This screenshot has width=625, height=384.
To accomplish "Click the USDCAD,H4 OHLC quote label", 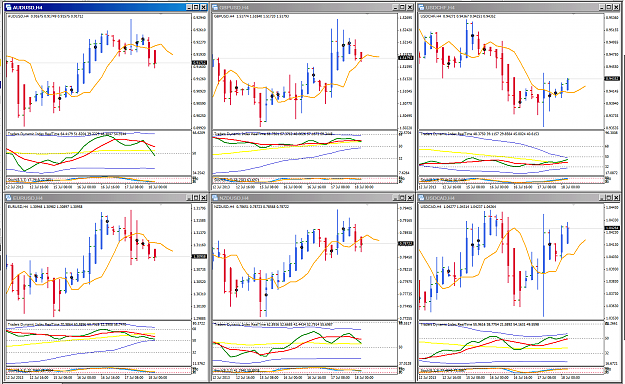I will (458, 207).
